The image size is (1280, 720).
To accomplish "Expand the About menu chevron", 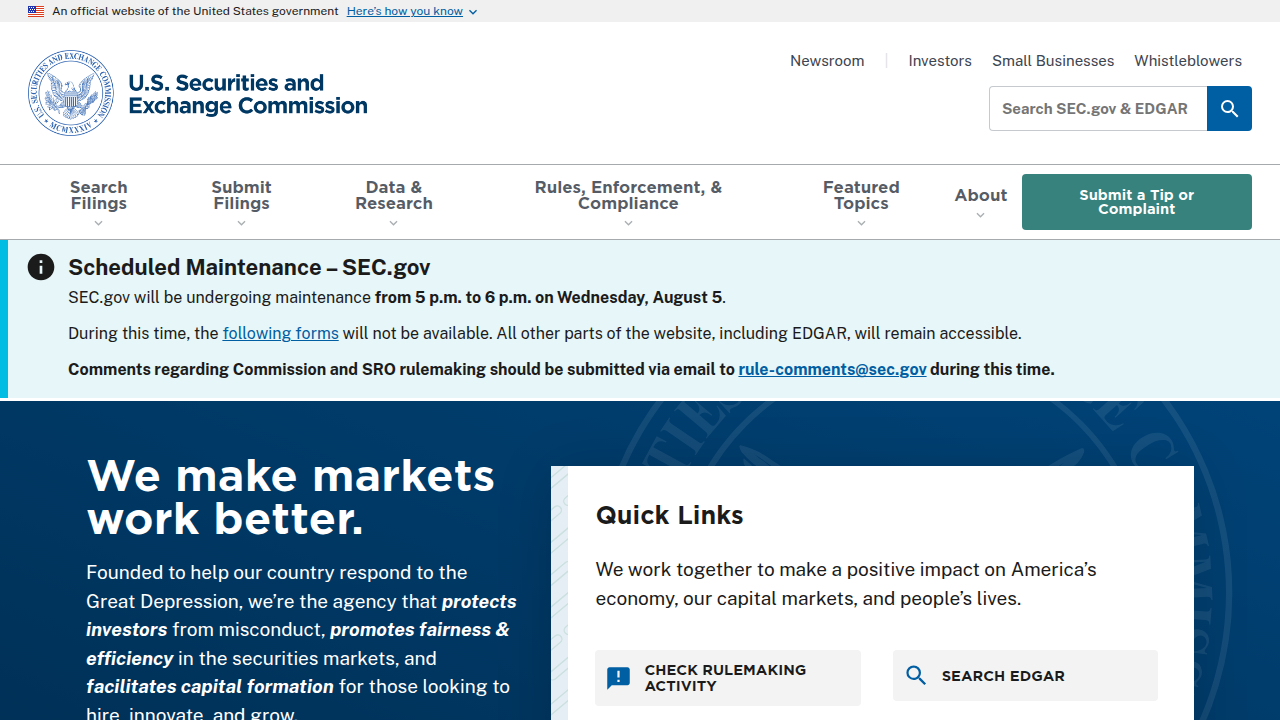I will tap(980, 215).
